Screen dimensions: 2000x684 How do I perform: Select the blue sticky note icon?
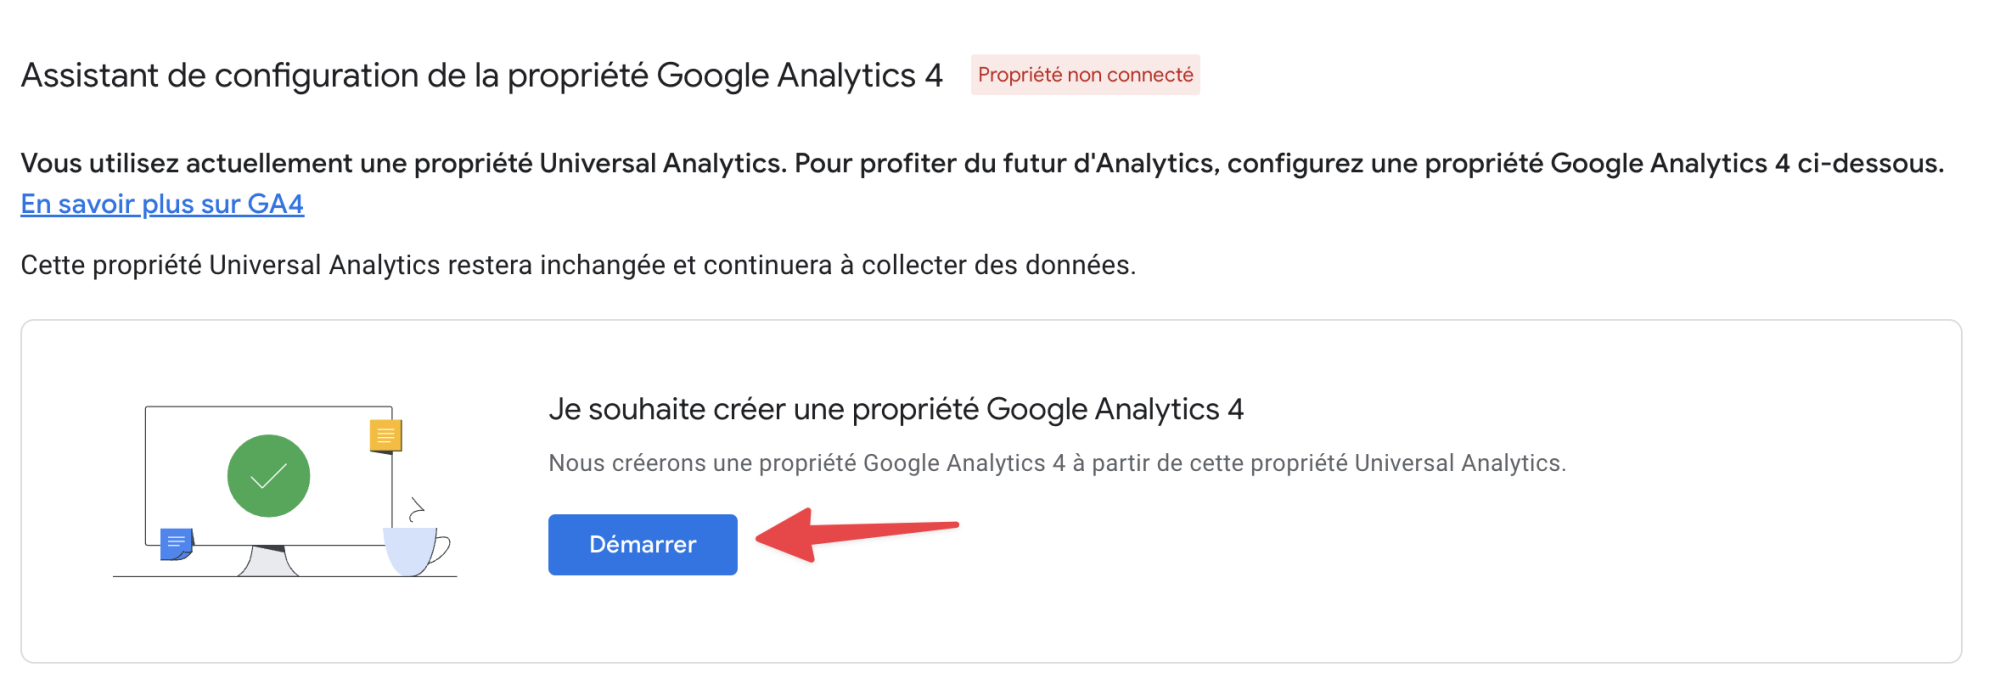pos(176,544)
